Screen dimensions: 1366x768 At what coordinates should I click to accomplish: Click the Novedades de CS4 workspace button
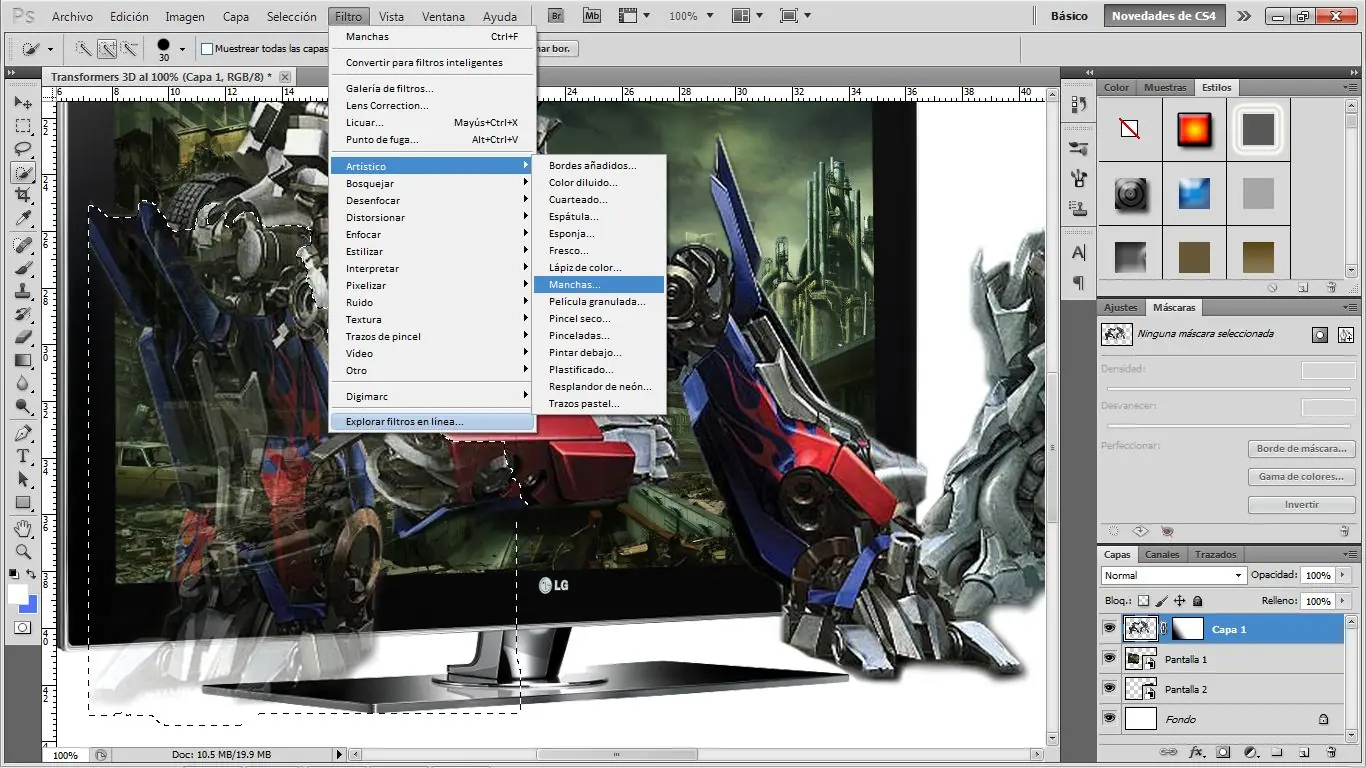pos(1164,16)
